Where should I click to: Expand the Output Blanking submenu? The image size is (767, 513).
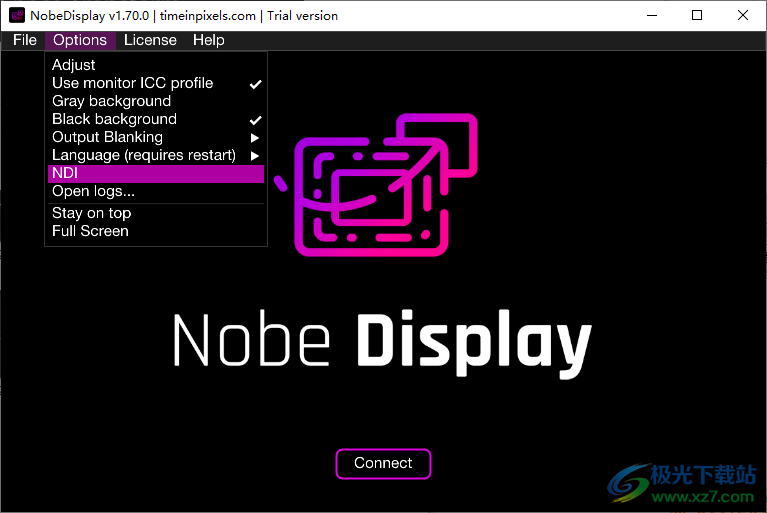pos(156,137)
